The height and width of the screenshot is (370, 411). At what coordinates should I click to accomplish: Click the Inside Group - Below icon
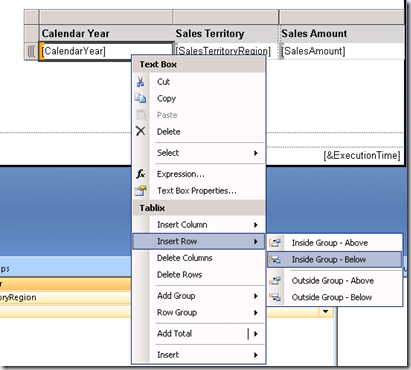tap(275, 259)
